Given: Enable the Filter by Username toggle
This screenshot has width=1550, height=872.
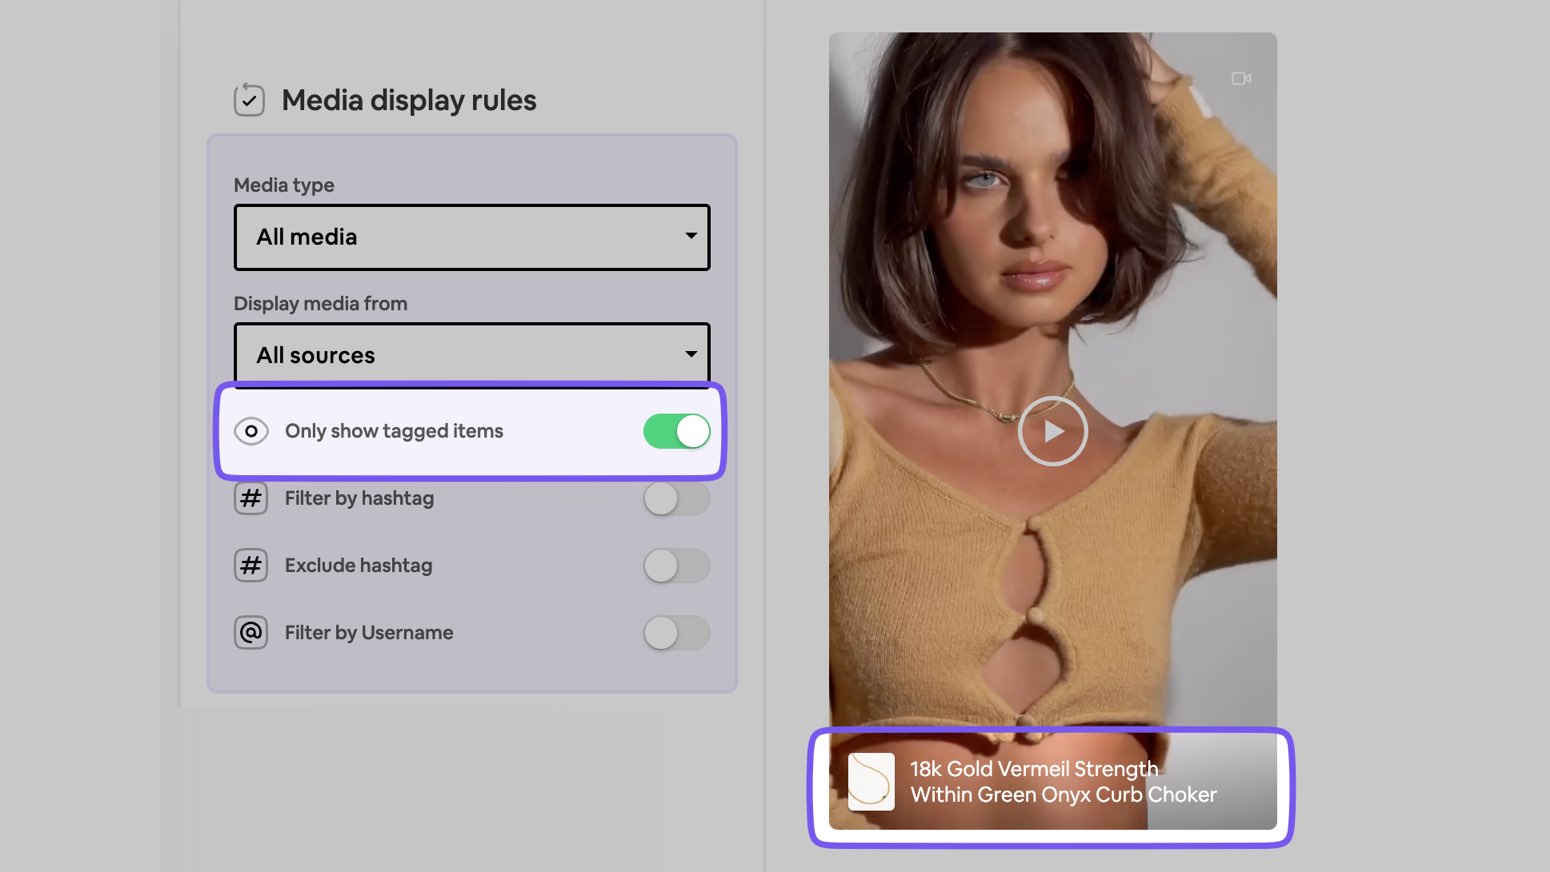Looking at the screenshot, I should point(677,632).
